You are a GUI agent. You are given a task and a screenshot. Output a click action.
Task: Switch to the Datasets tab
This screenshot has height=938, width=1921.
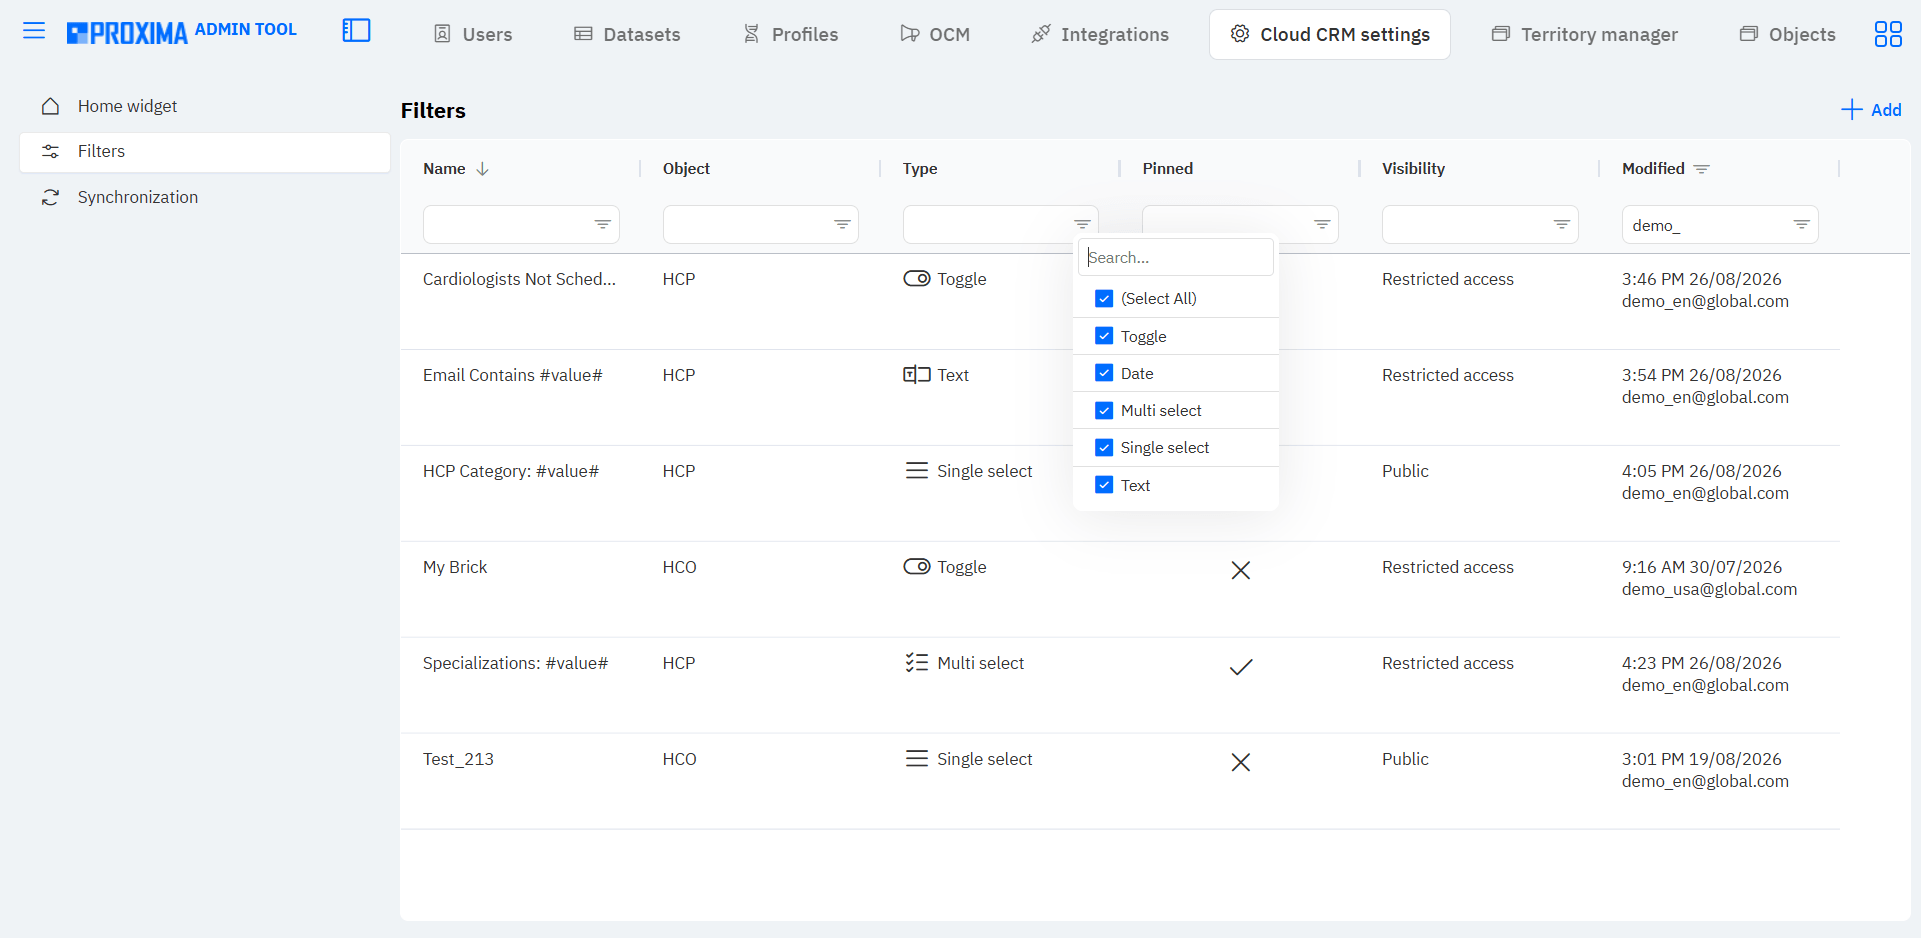627,34
